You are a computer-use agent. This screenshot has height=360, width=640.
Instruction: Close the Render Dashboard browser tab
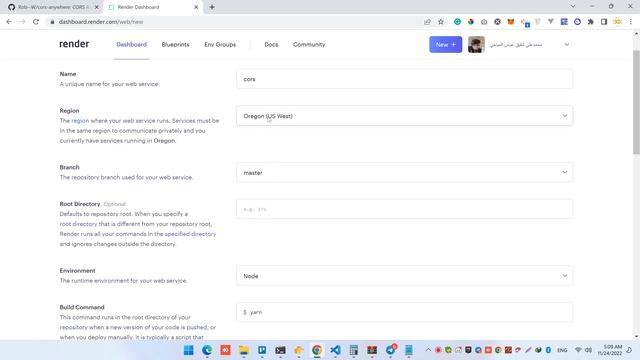tap(196, 7)
